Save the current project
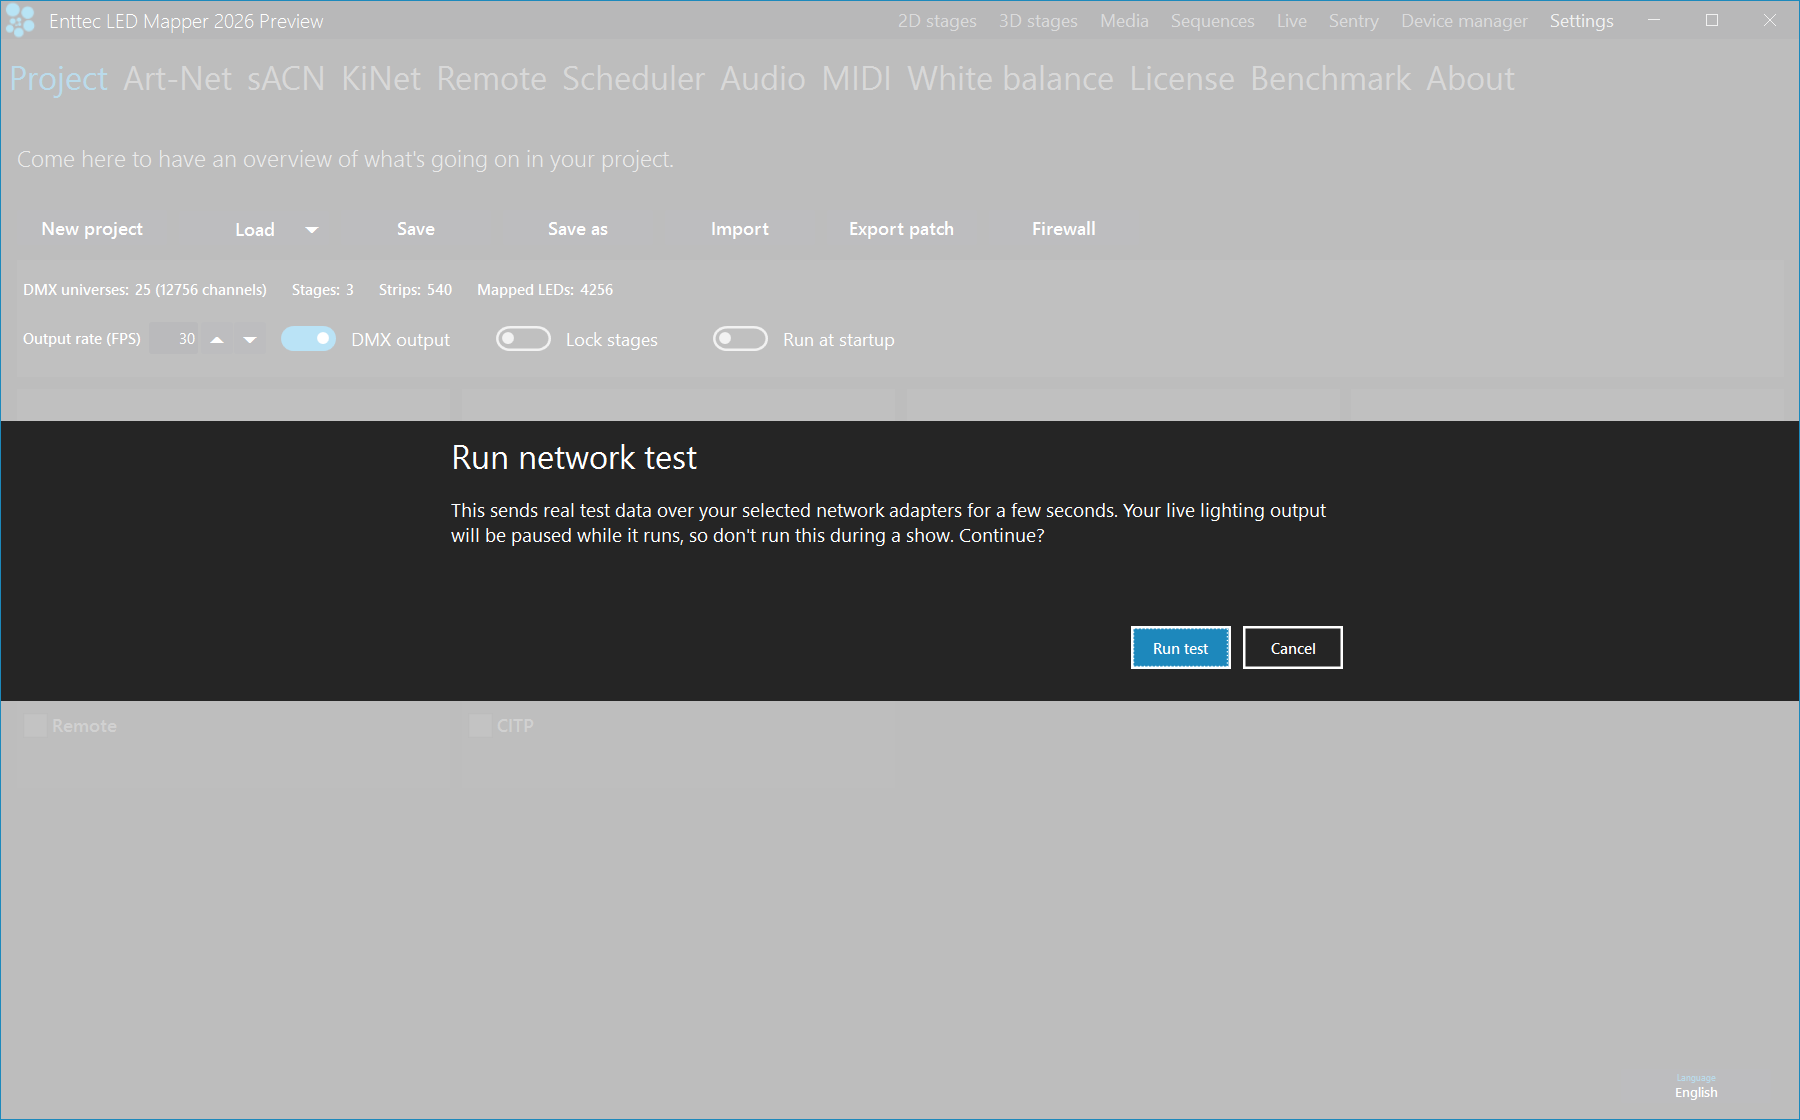The height and width of the screenshot is (1120, 1800). click(416, 229)
